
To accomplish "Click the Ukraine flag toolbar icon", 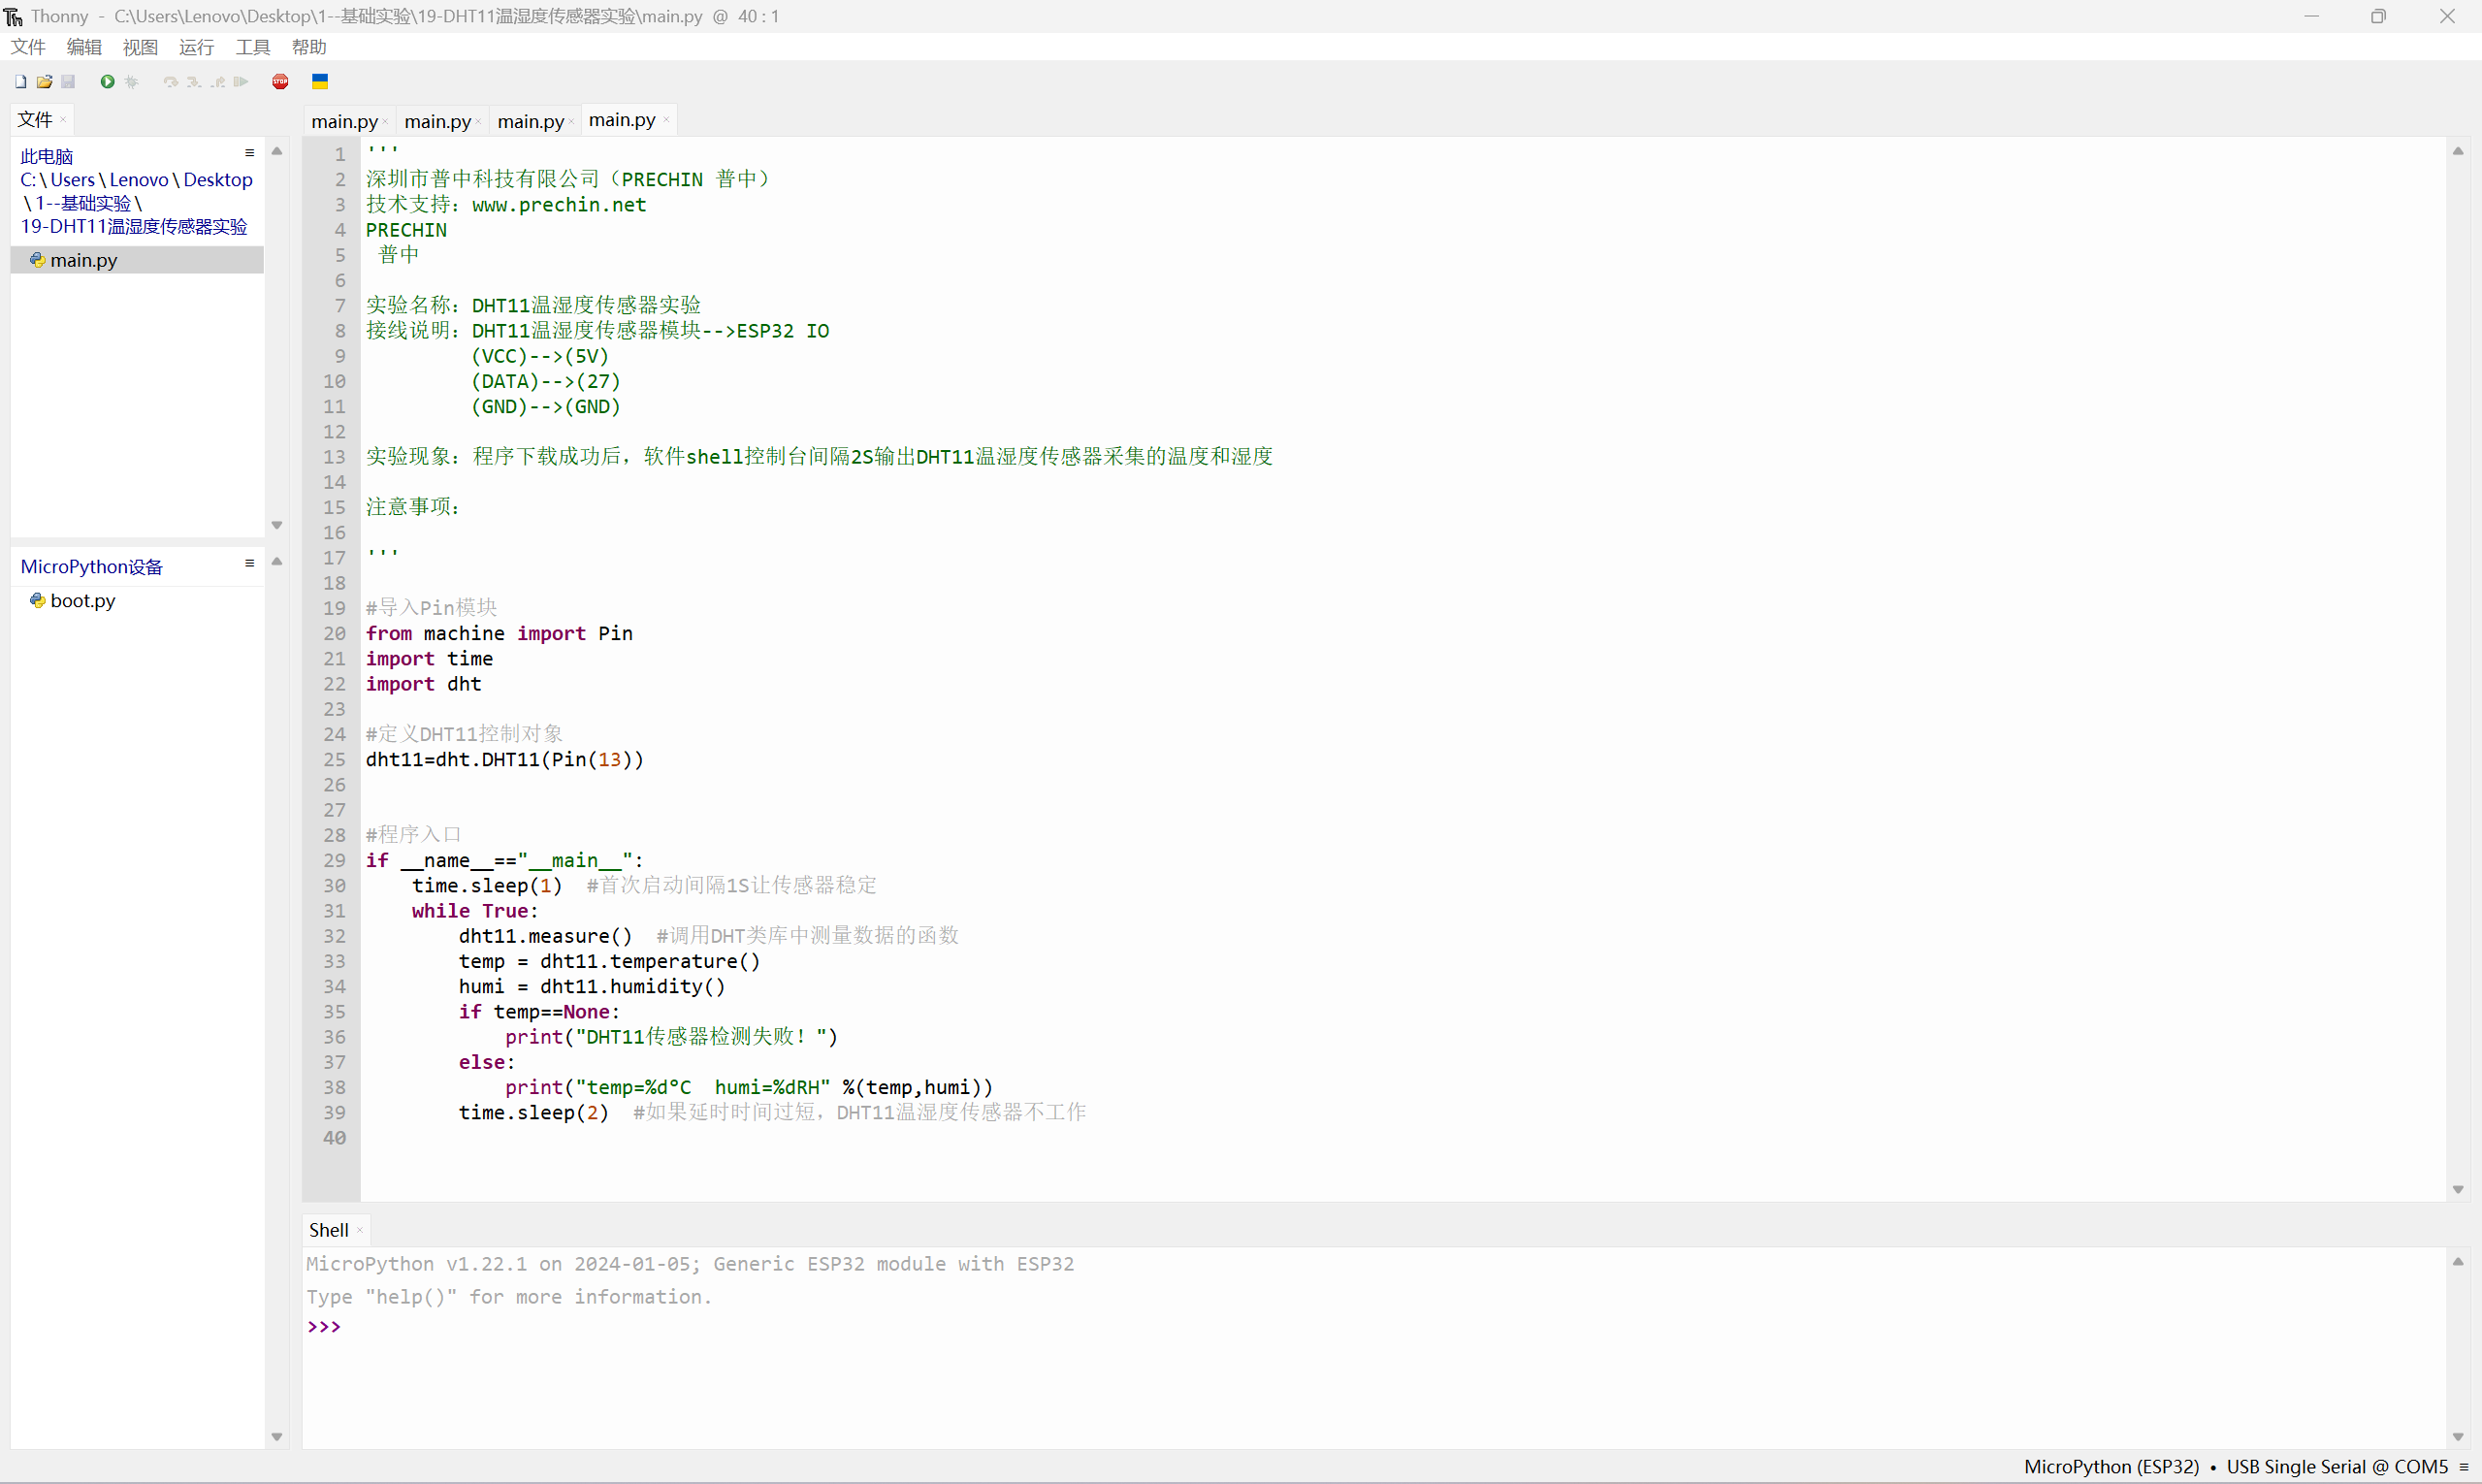I will (320, 82).
